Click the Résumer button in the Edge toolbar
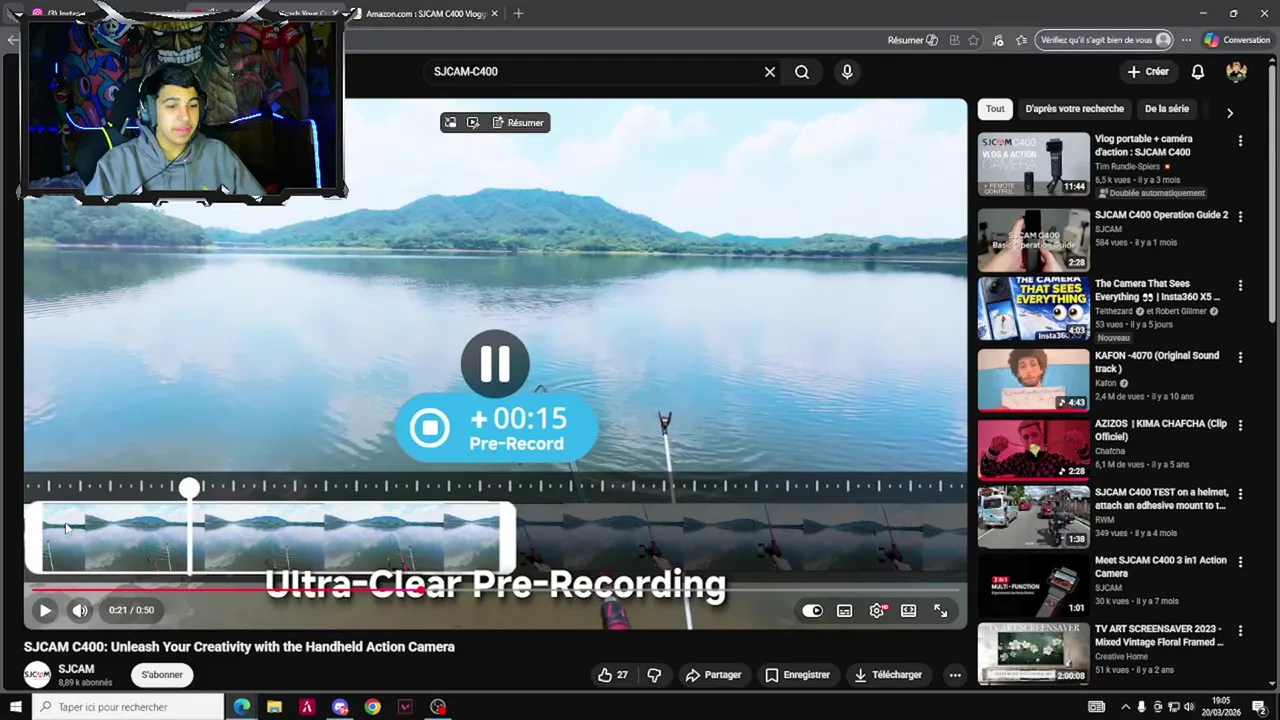 [x=912, y=40]
